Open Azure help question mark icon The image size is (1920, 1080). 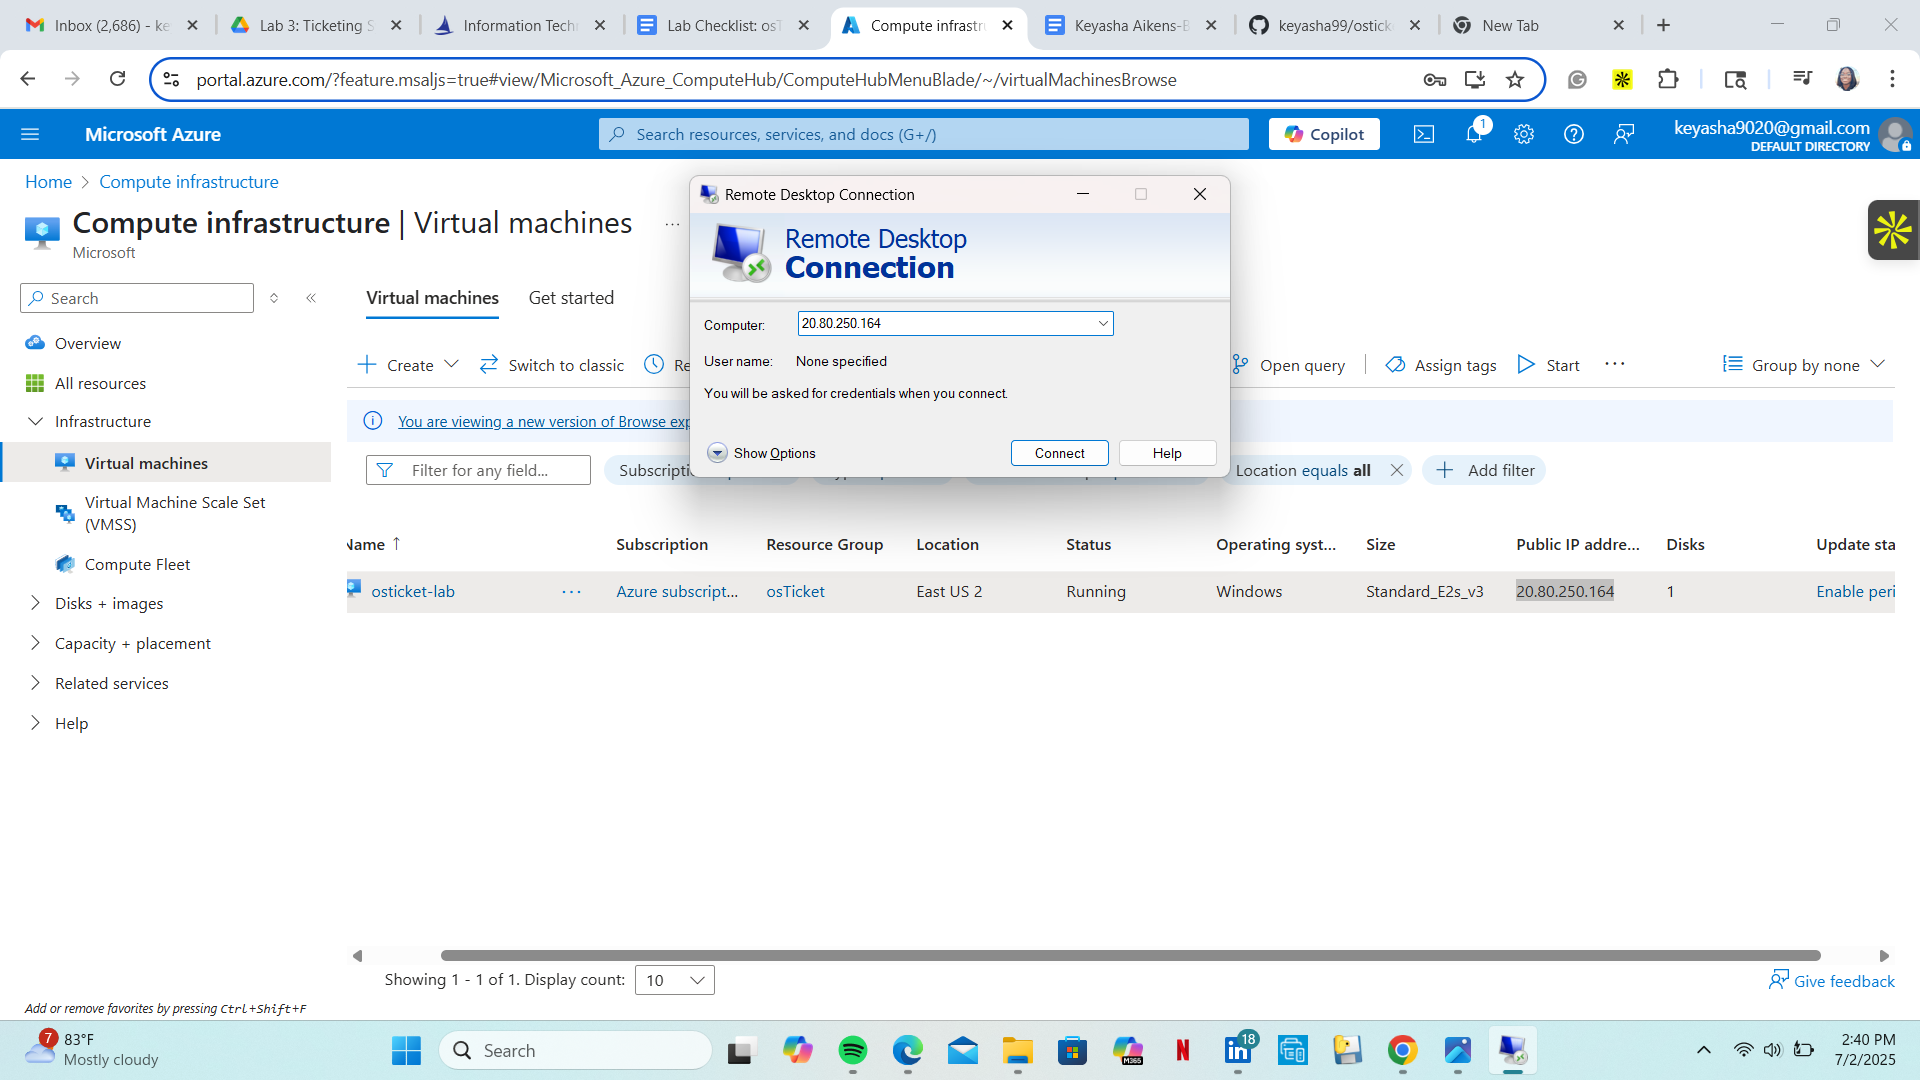pos(1574,134)
